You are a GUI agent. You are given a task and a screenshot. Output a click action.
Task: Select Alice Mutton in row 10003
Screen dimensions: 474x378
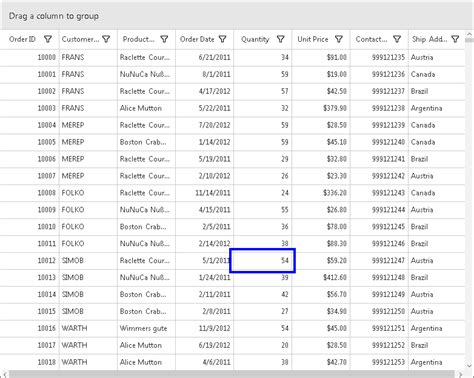146,108
